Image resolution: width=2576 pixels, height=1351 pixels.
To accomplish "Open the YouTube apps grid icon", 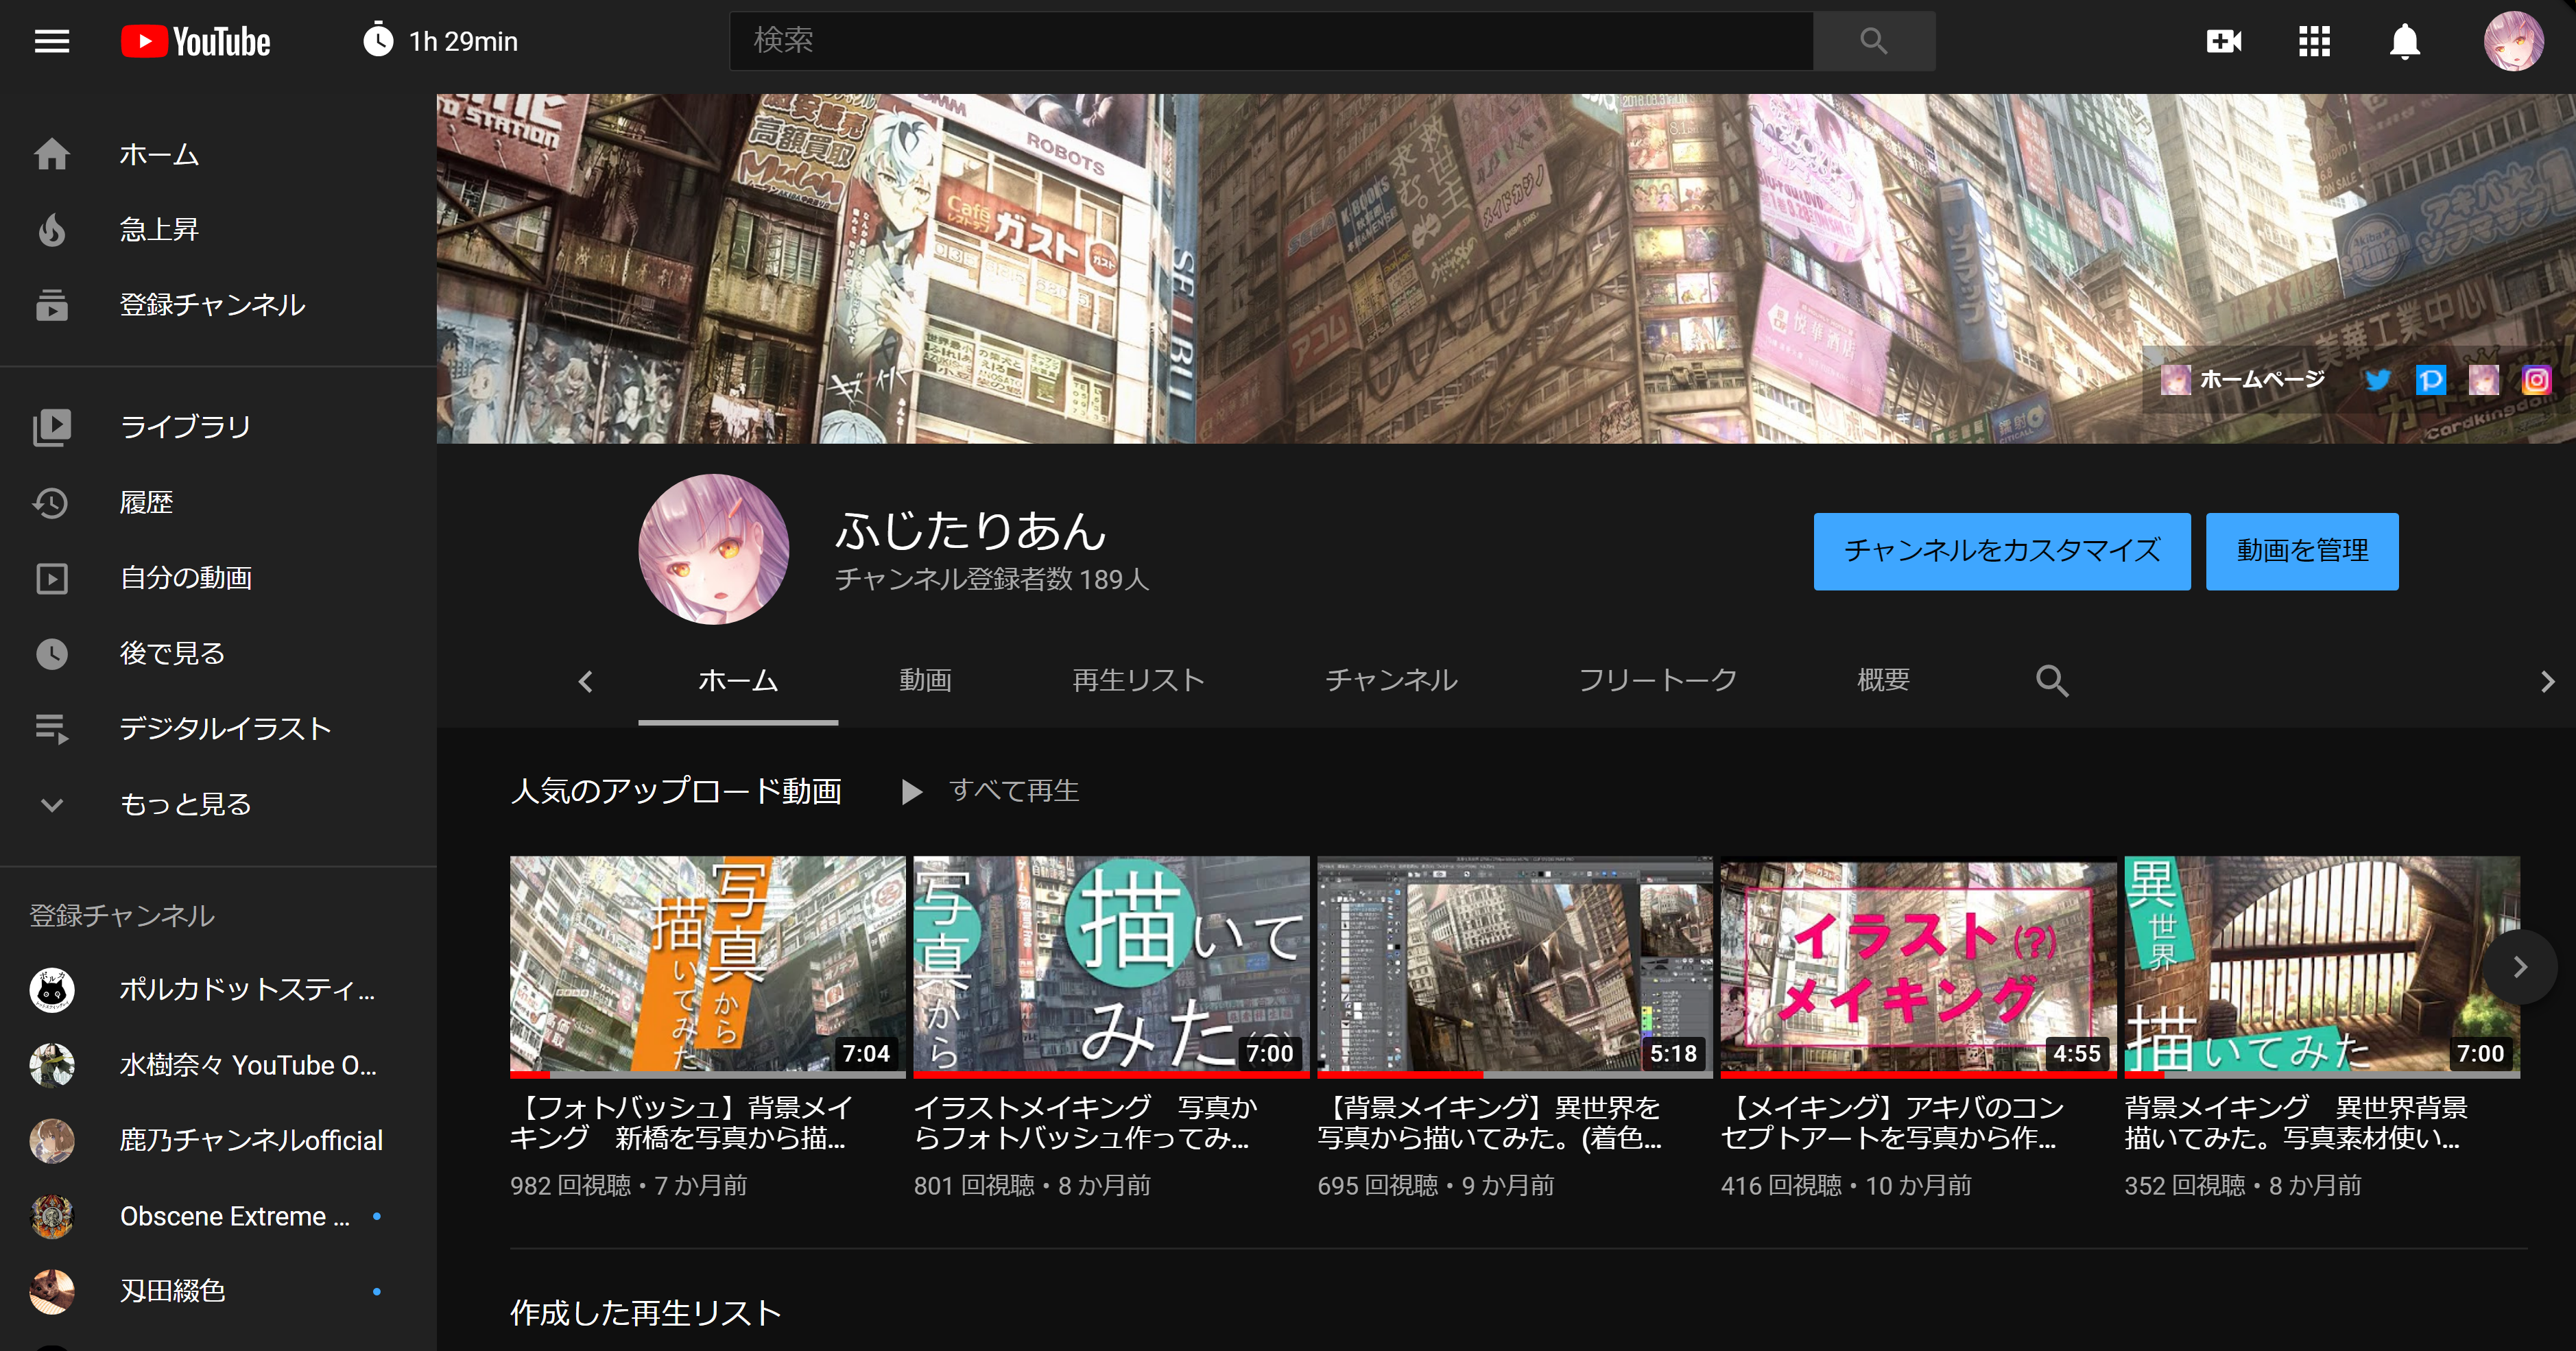I will 2314,41.
